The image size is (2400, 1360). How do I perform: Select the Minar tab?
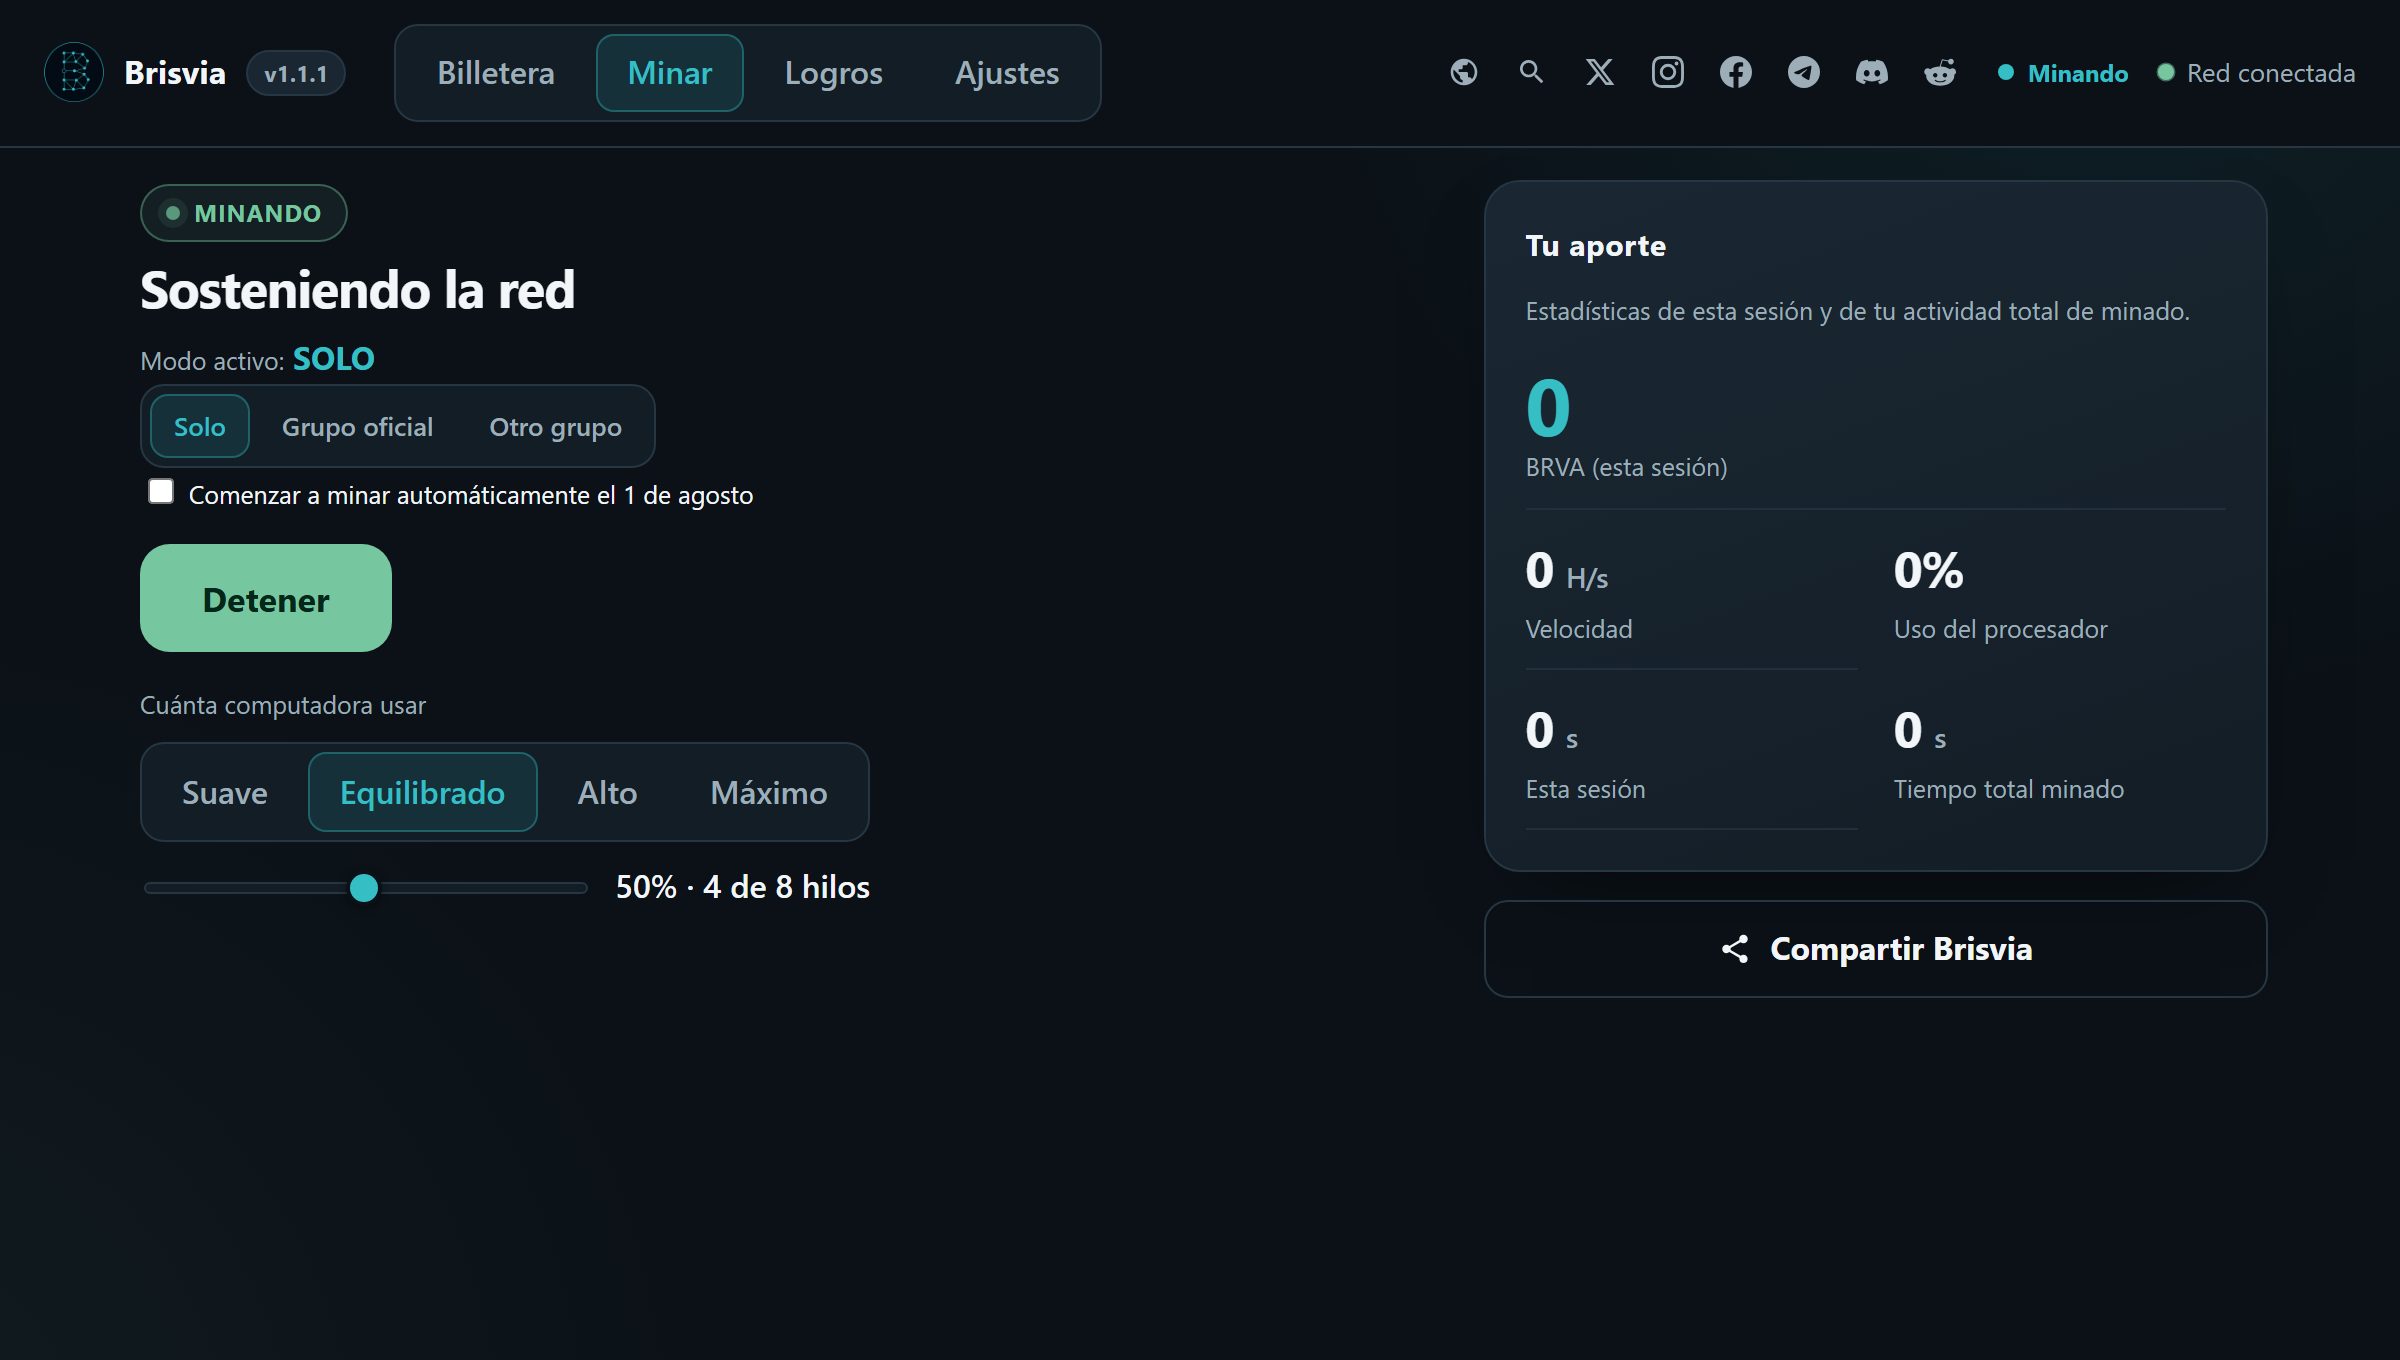point(669,73)
